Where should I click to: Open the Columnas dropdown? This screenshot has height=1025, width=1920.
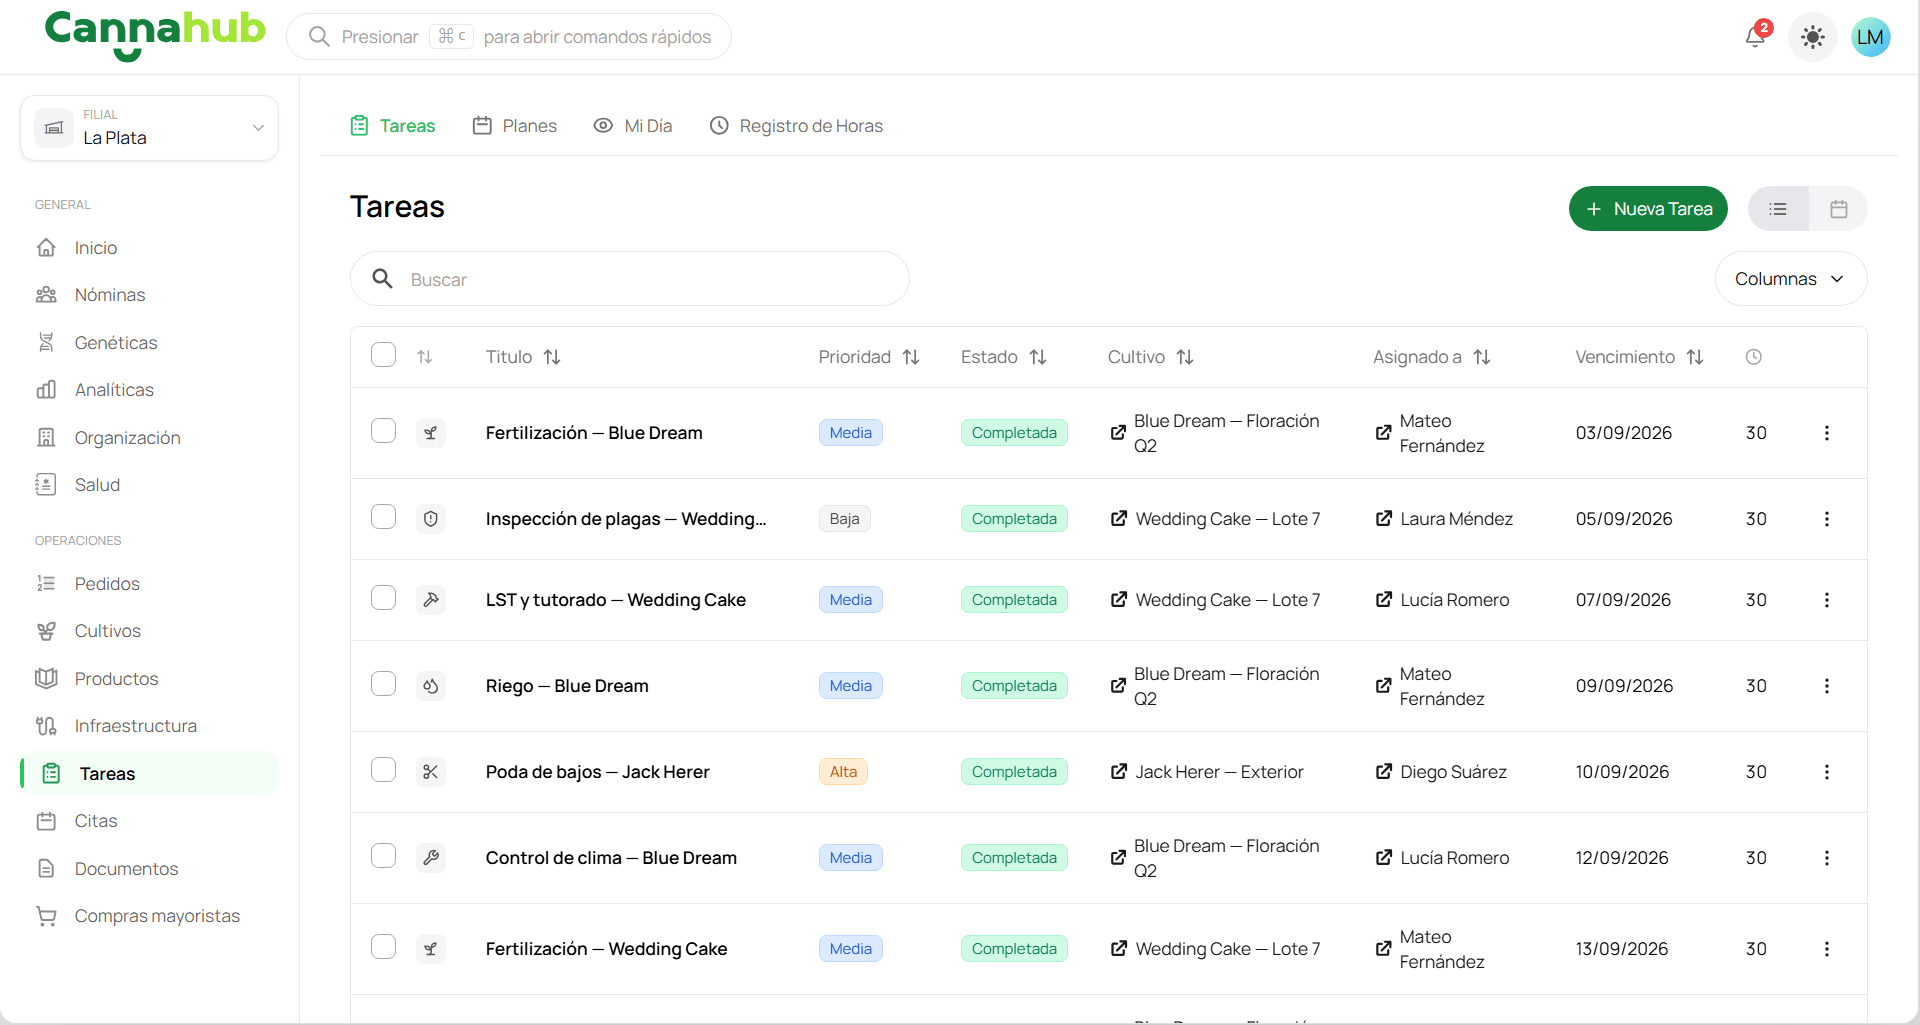(x=1790, y=279)
